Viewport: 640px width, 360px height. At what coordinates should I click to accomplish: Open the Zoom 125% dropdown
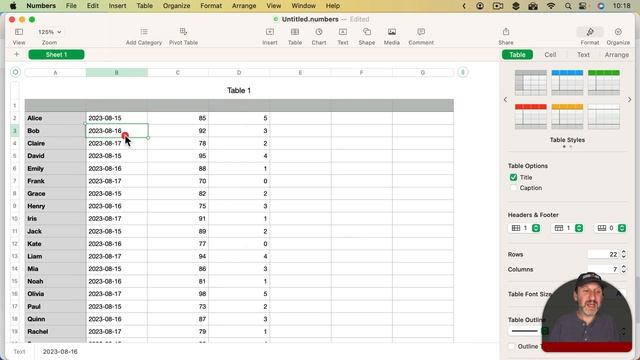(49, 32)
